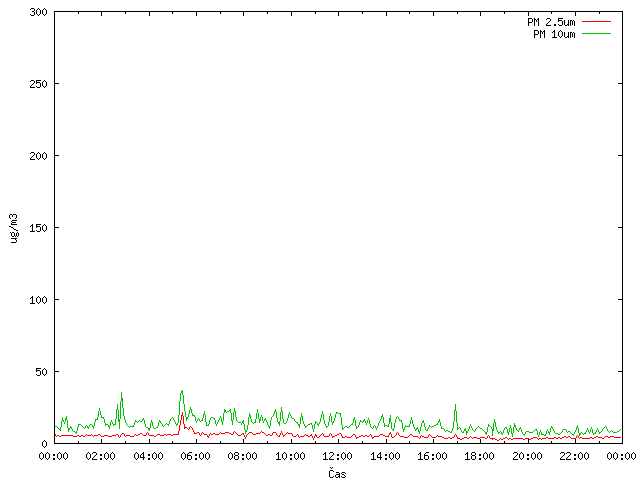Click the Čas x-axis title
640x480 pixels.
click(337, 473)
